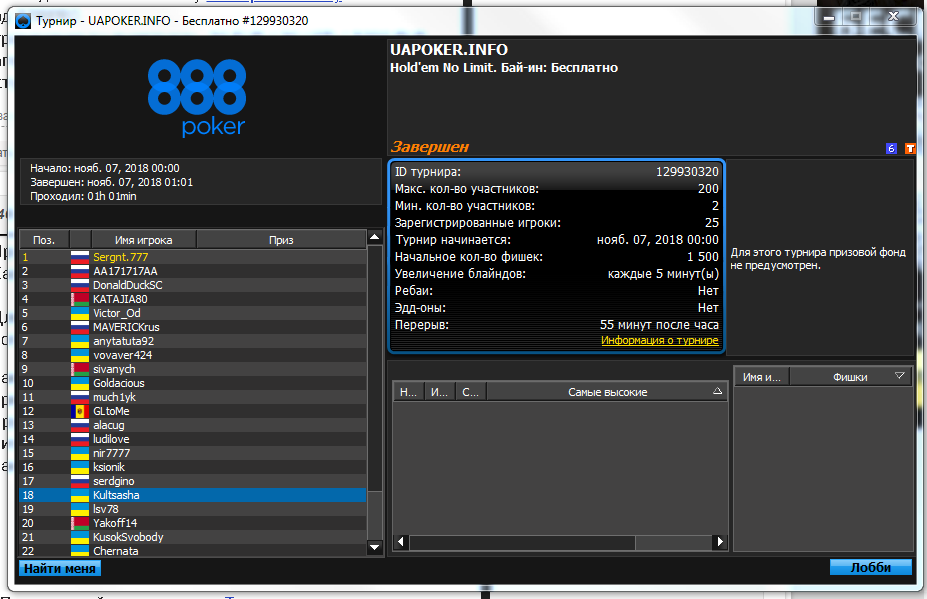Select player KusokSvobody row

point(193,537)
